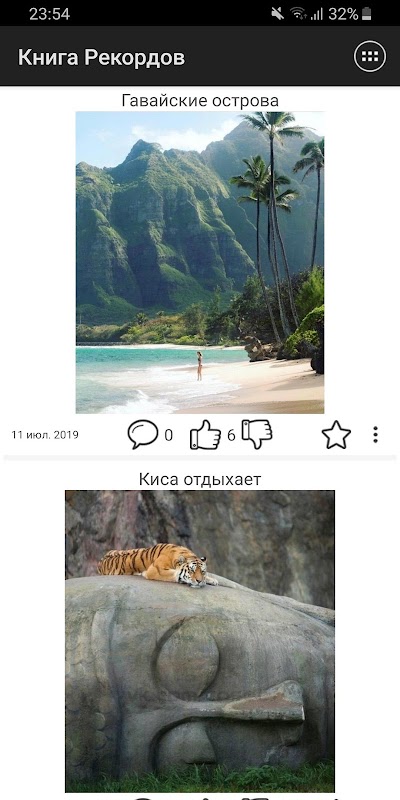
Task: Tap the comment count 0
Action: (x=168, y=435)
